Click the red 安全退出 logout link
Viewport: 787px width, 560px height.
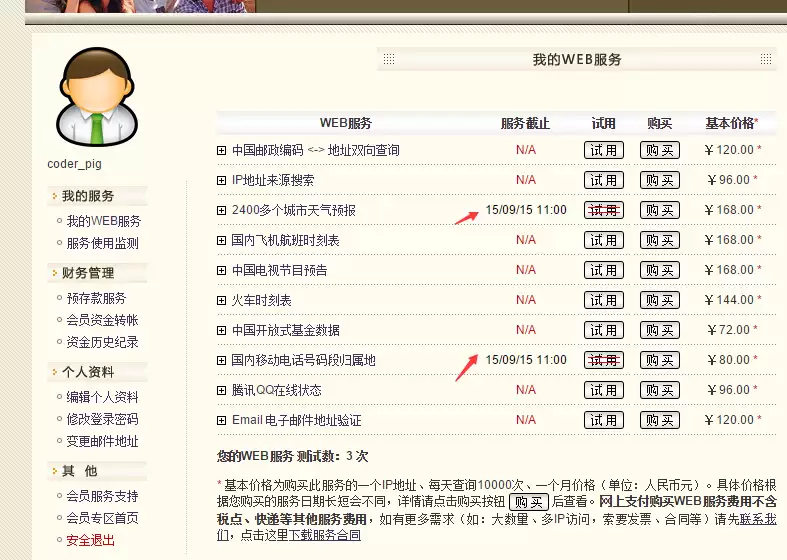tap(90, 540)
